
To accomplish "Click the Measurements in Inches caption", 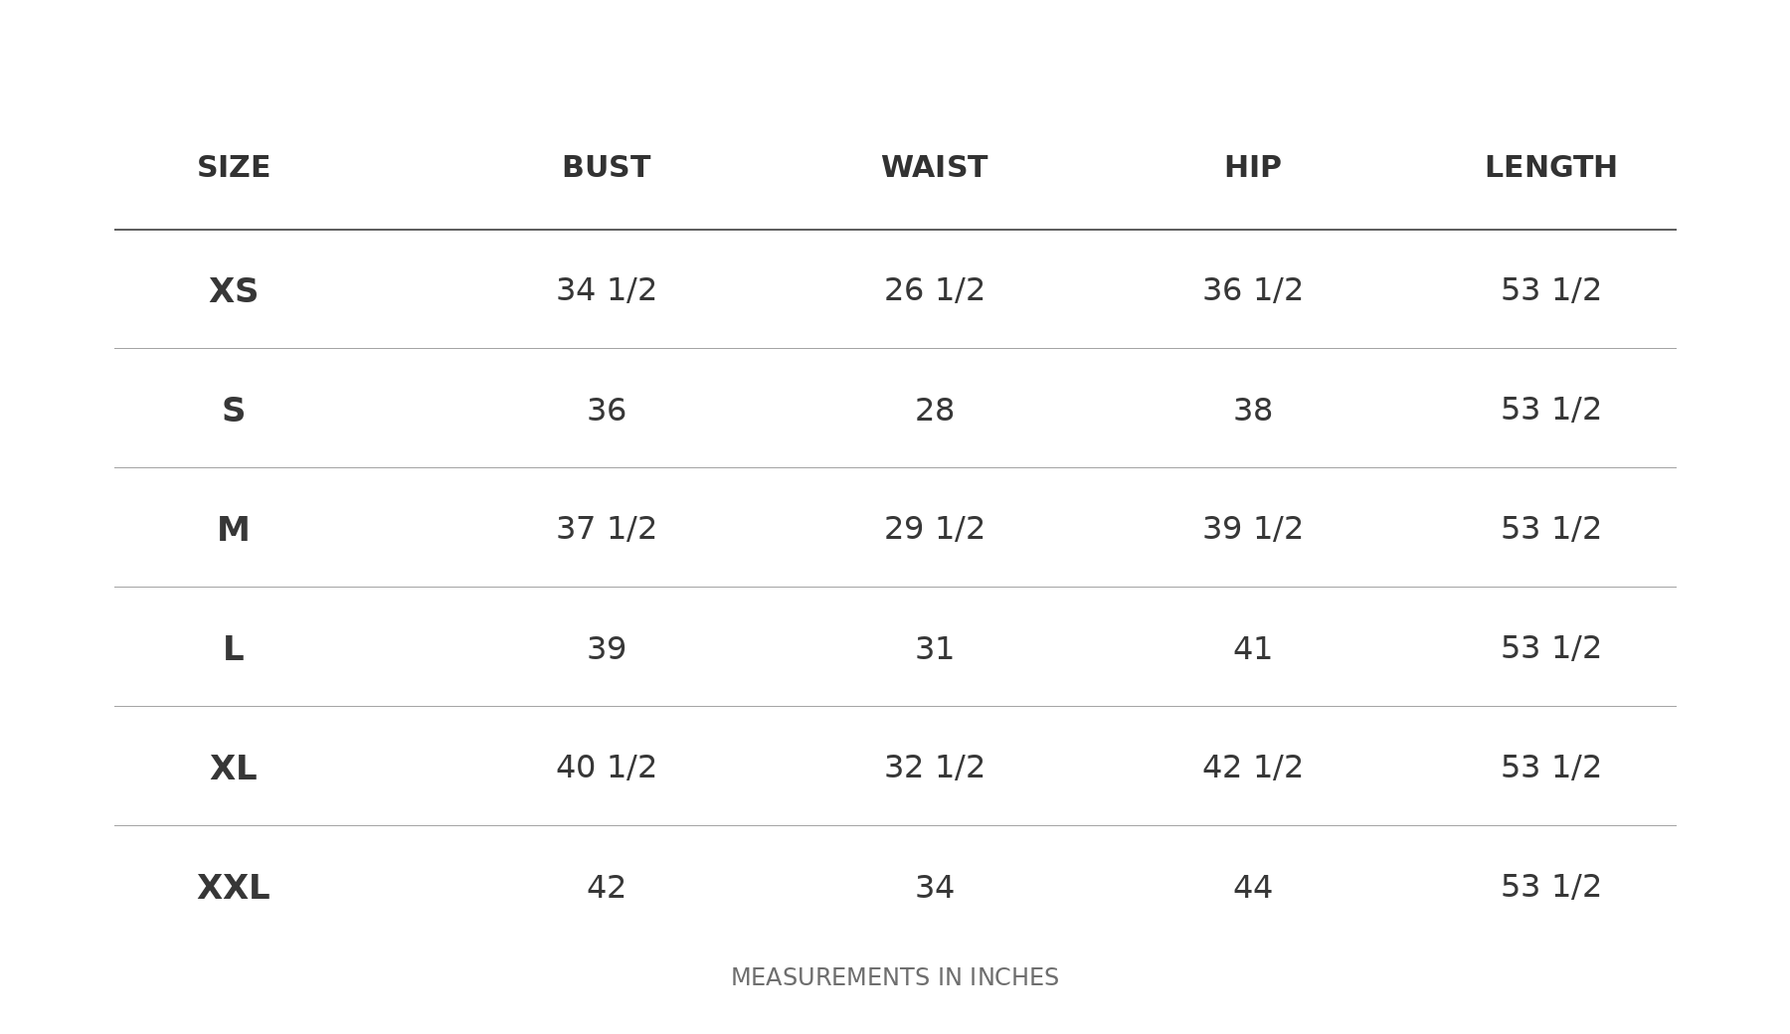I will 894,977.
